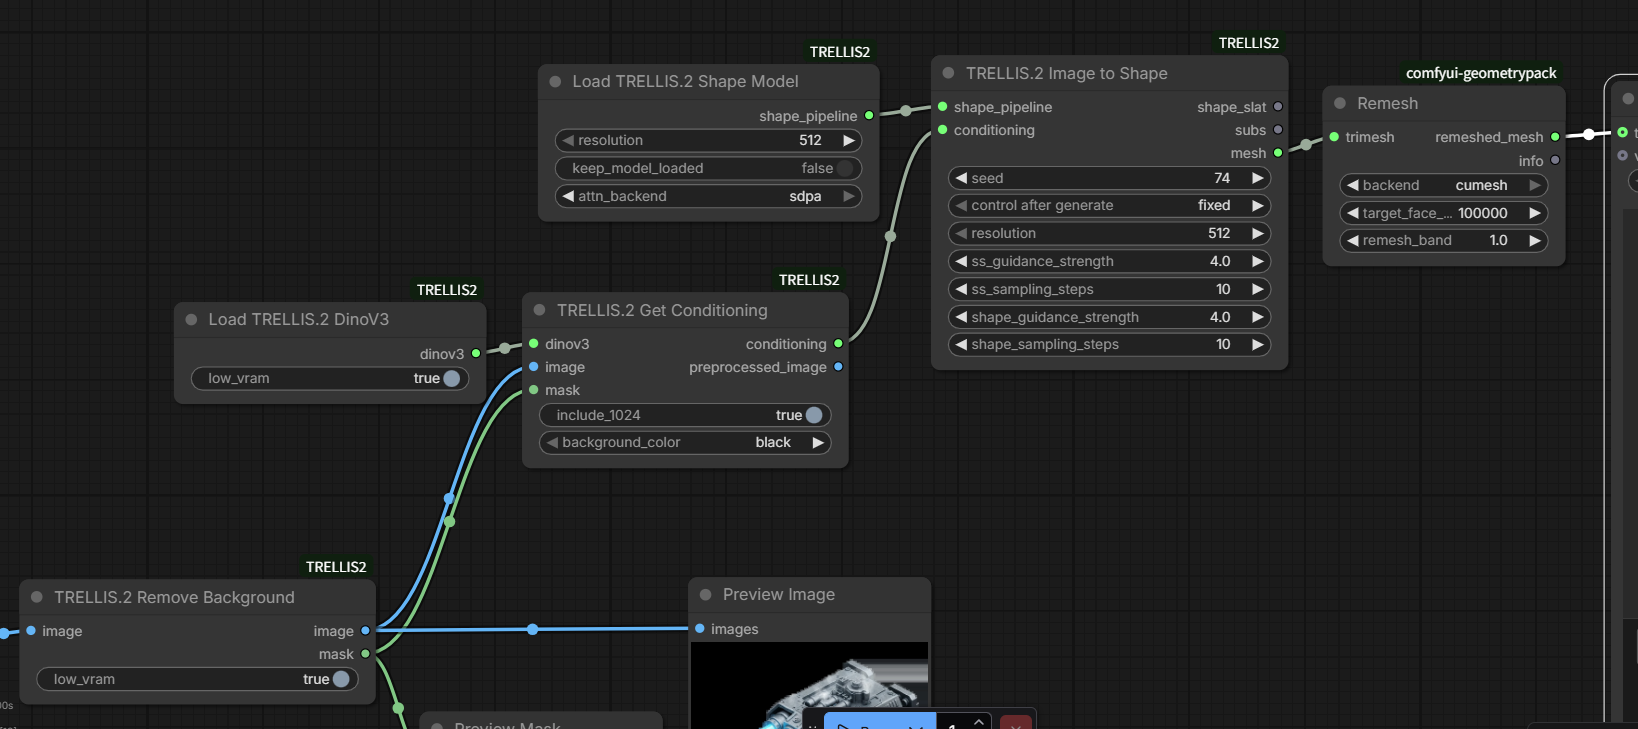
Task: Click the shape_pipeline output port on Shape Model node
Action: (869, 116)
